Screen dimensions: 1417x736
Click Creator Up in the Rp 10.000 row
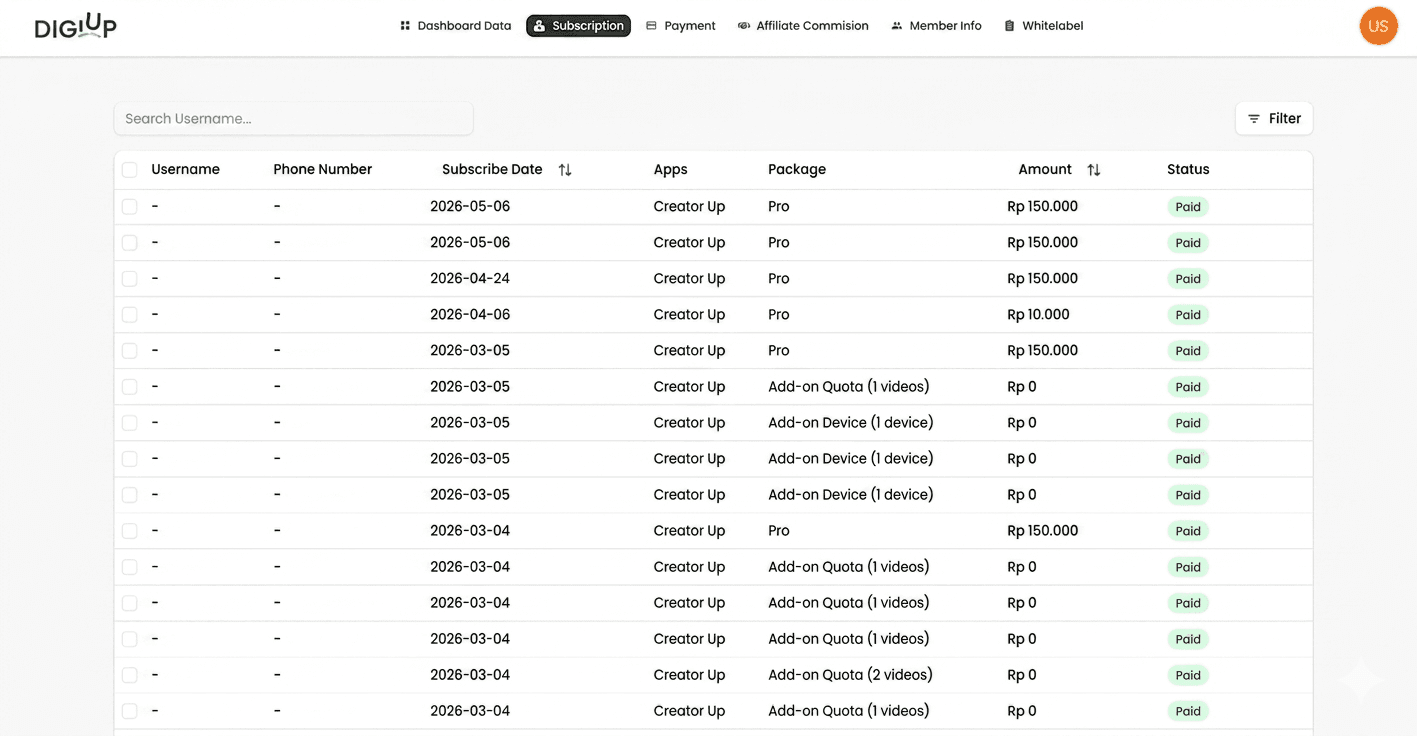689,315
